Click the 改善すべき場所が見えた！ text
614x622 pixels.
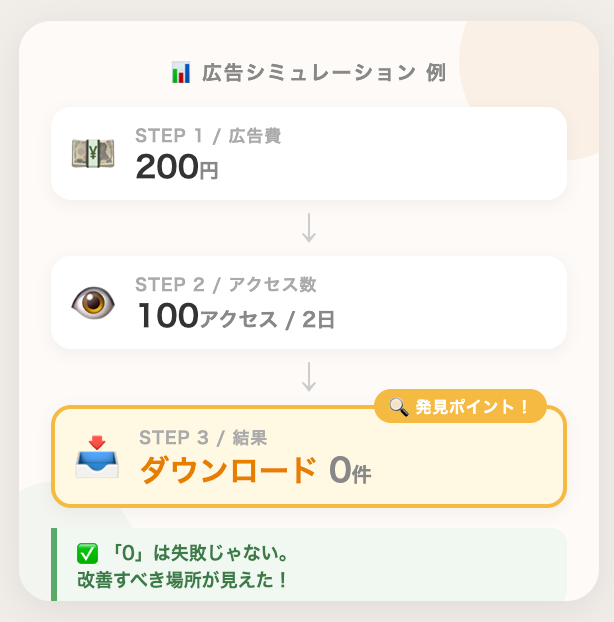(x=182, y=580)
